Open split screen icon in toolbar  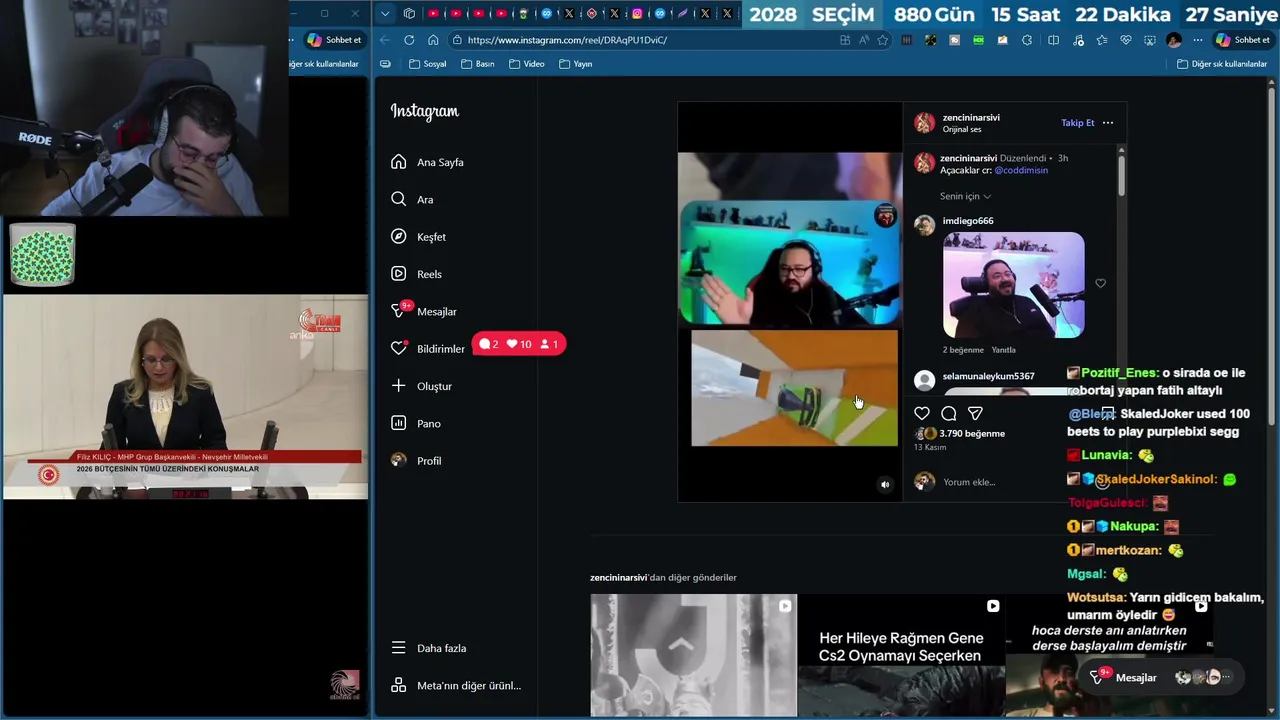point(1053,40)
